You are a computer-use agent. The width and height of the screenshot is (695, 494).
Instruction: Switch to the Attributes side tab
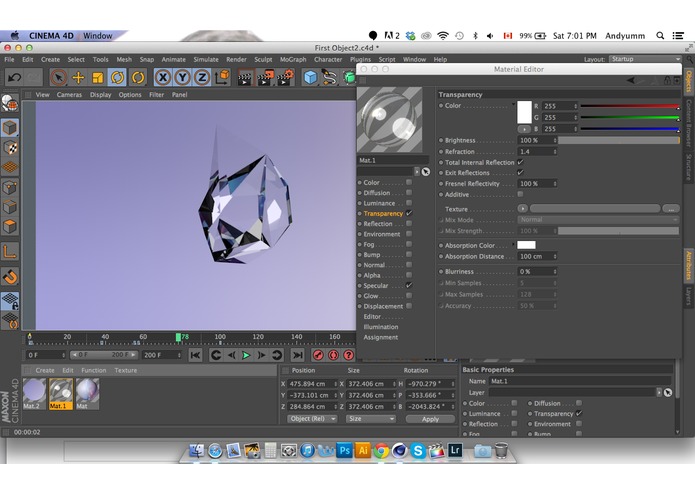point(688,265)
